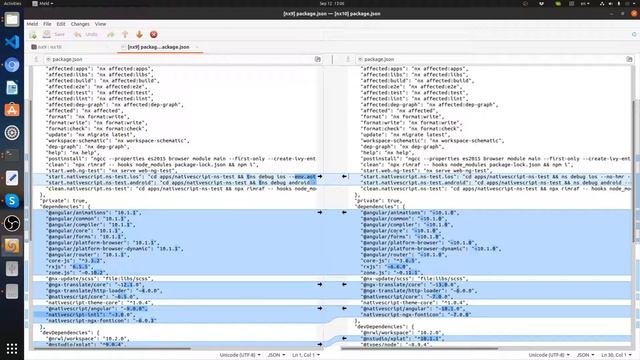Push the @angular/animations block to the right

tap(320, 212)
